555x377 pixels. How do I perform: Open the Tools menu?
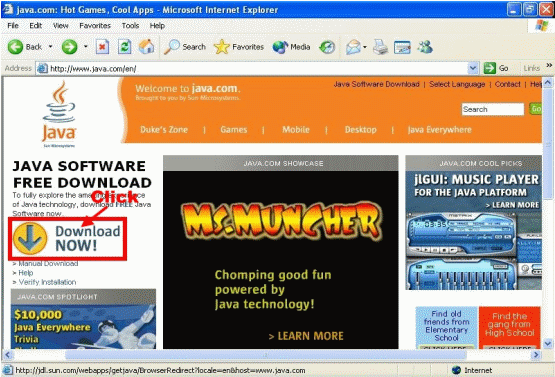[130, 25]
